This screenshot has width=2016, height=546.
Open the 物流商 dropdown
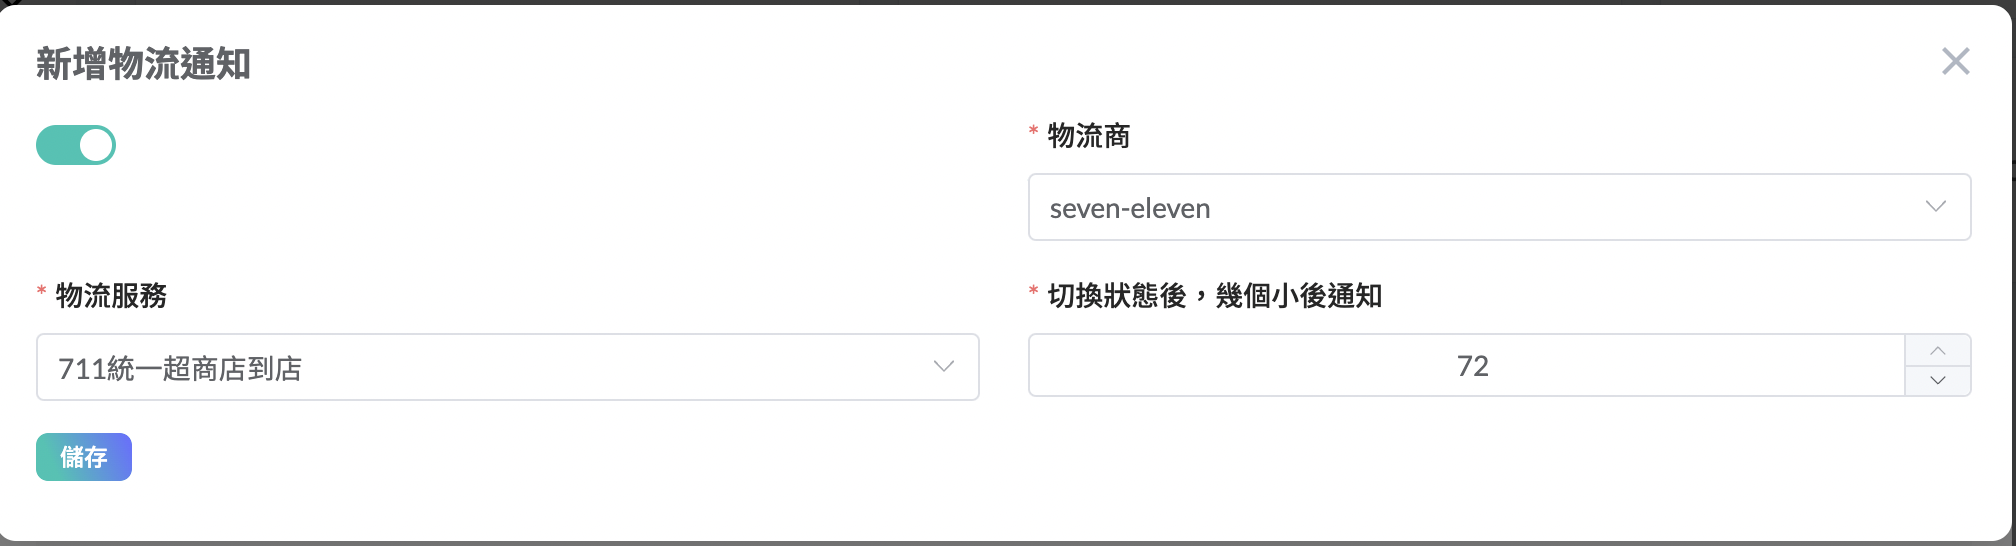click(x=1498, y=208)
